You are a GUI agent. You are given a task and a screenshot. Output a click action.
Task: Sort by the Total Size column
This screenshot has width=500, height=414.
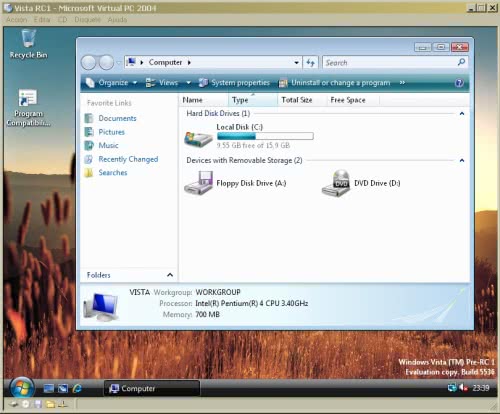point(302,100)
